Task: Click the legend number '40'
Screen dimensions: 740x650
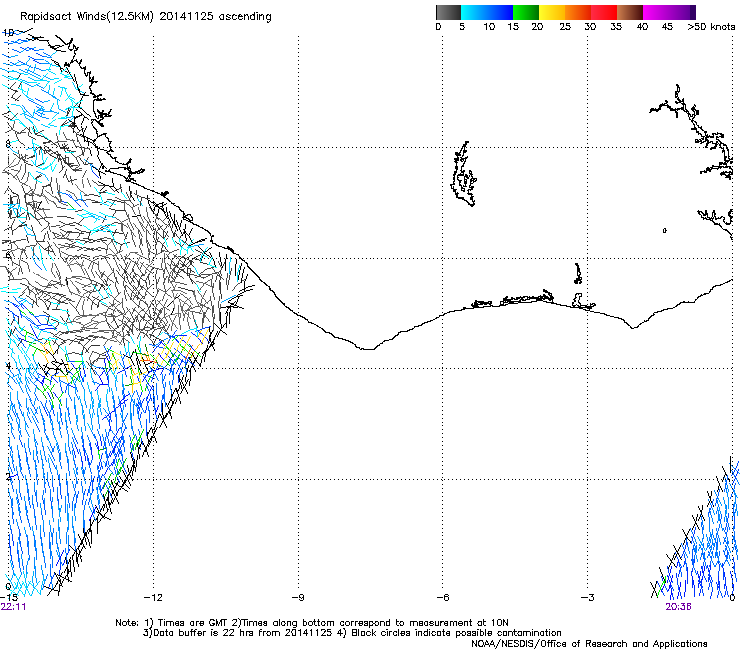Action: (642, 27)
